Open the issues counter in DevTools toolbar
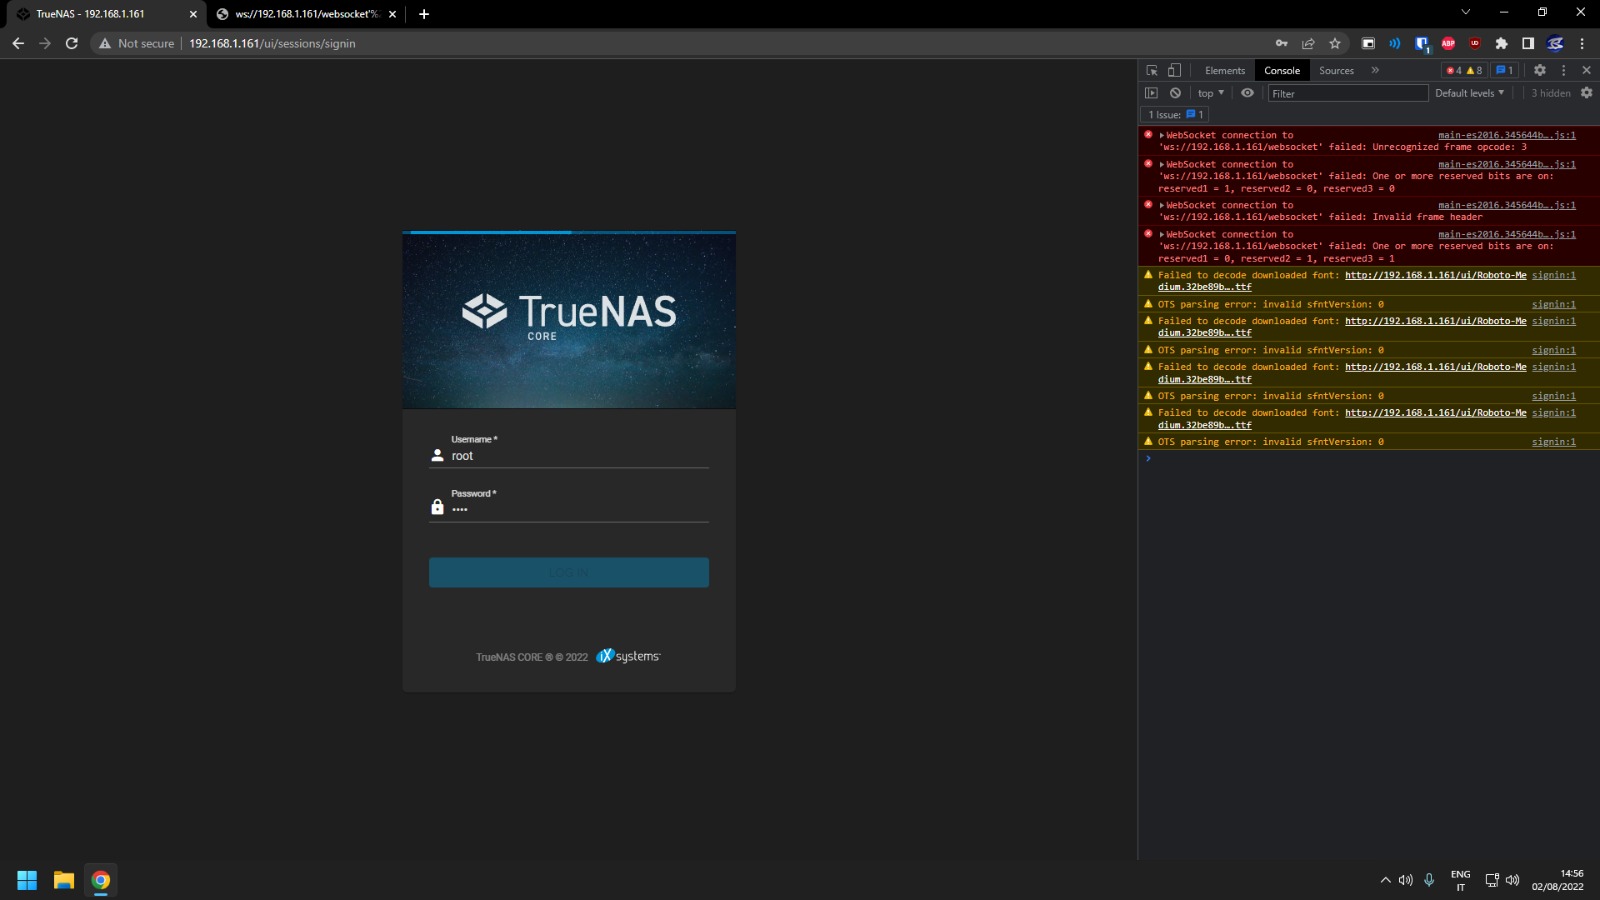This screenshot has height=900, width=1600. coord(1504,70)
